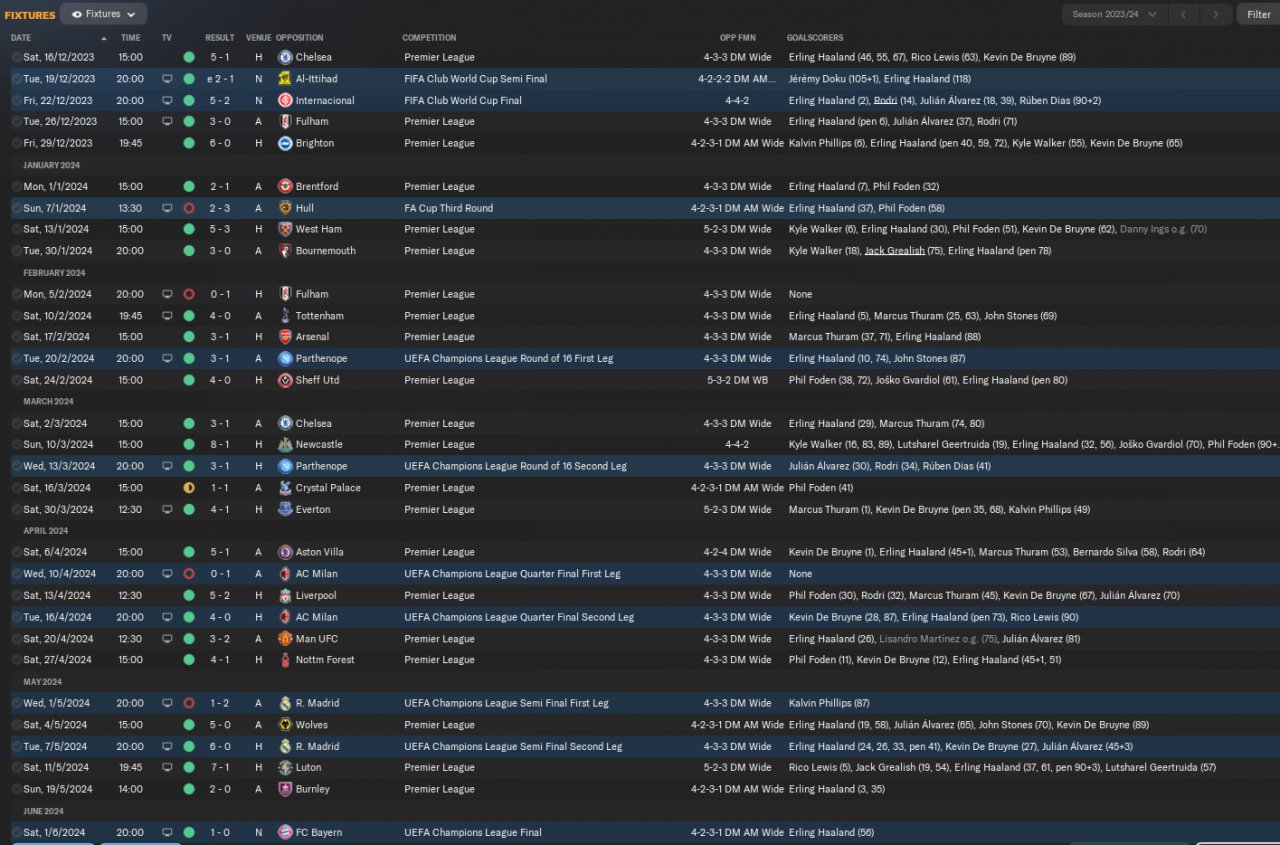The image size is (1280, 845).
Task: Click the date Sun, 19/5/2024
Action: coord(59,789)
